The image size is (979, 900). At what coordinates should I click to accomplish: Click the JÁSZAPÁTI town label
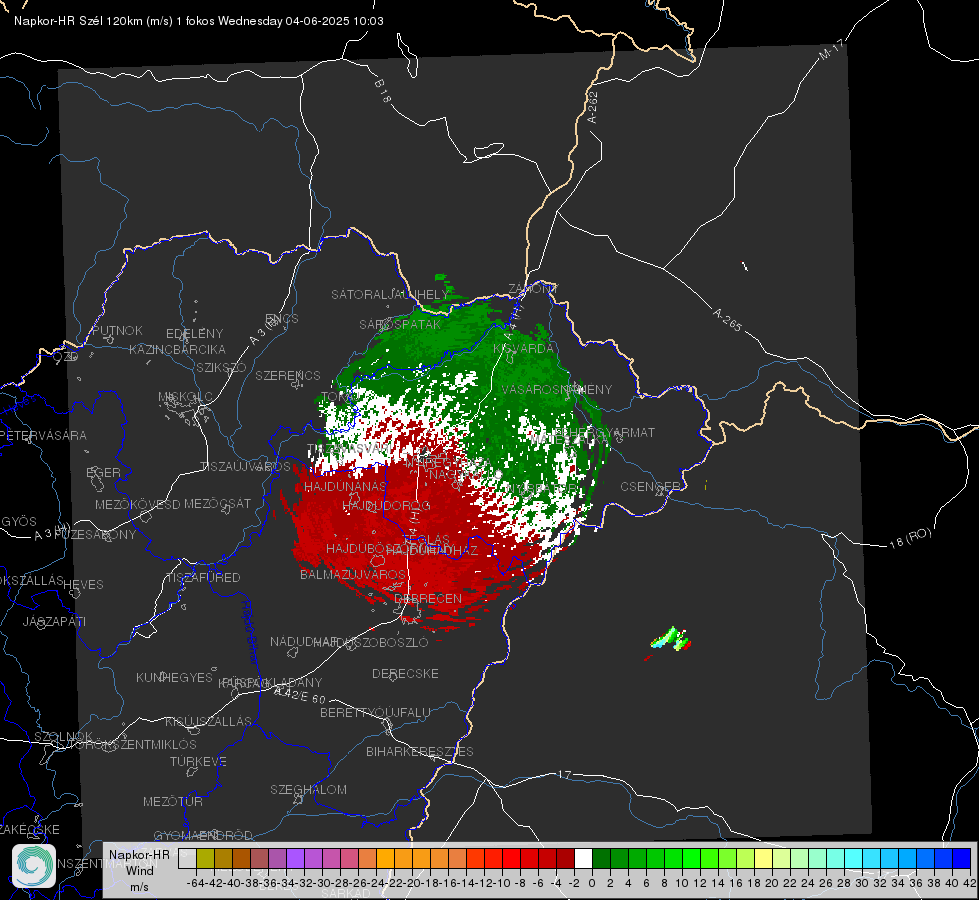coord(54,621)
